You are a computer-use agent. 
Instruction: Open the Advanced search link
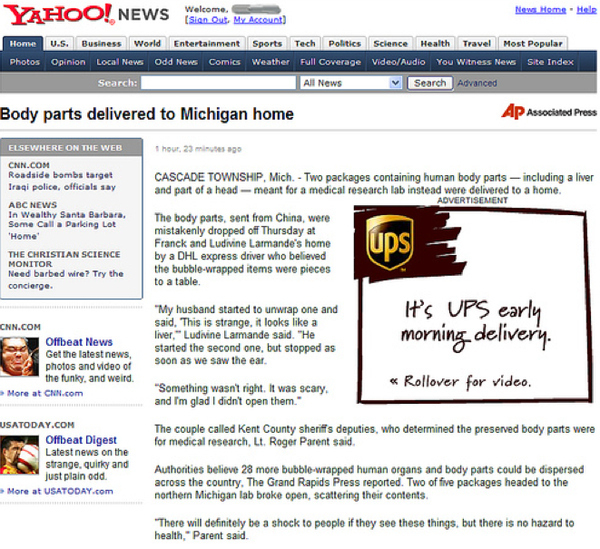click(477, 83)
